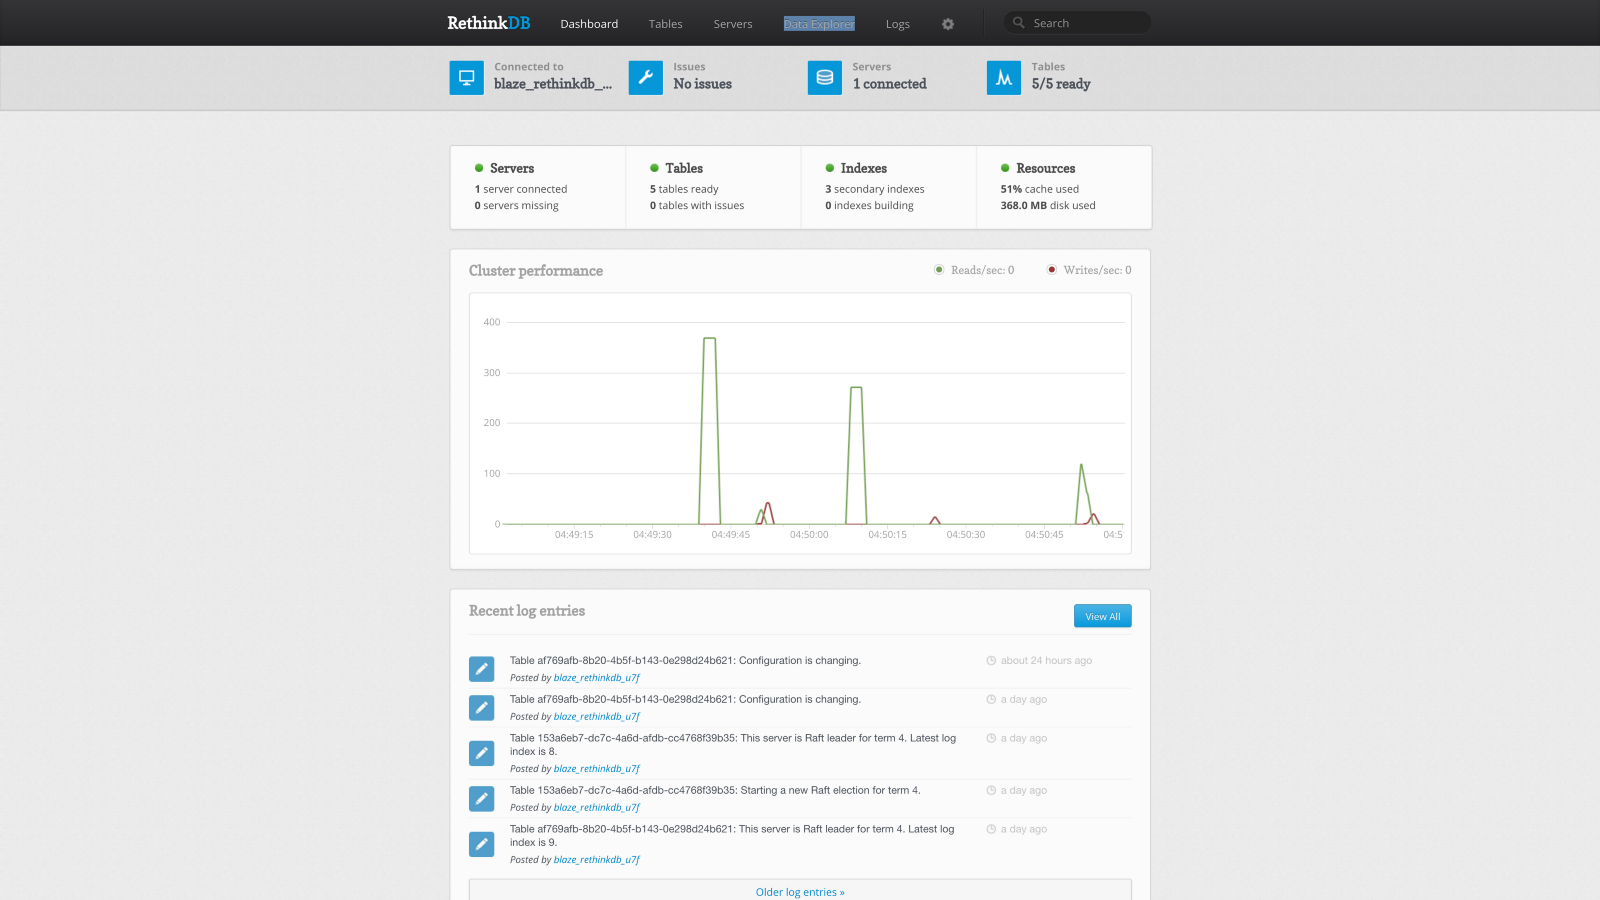Viewport: 1600px width, 900px height.
Task: Open the Logs tab
Action: 897,24
